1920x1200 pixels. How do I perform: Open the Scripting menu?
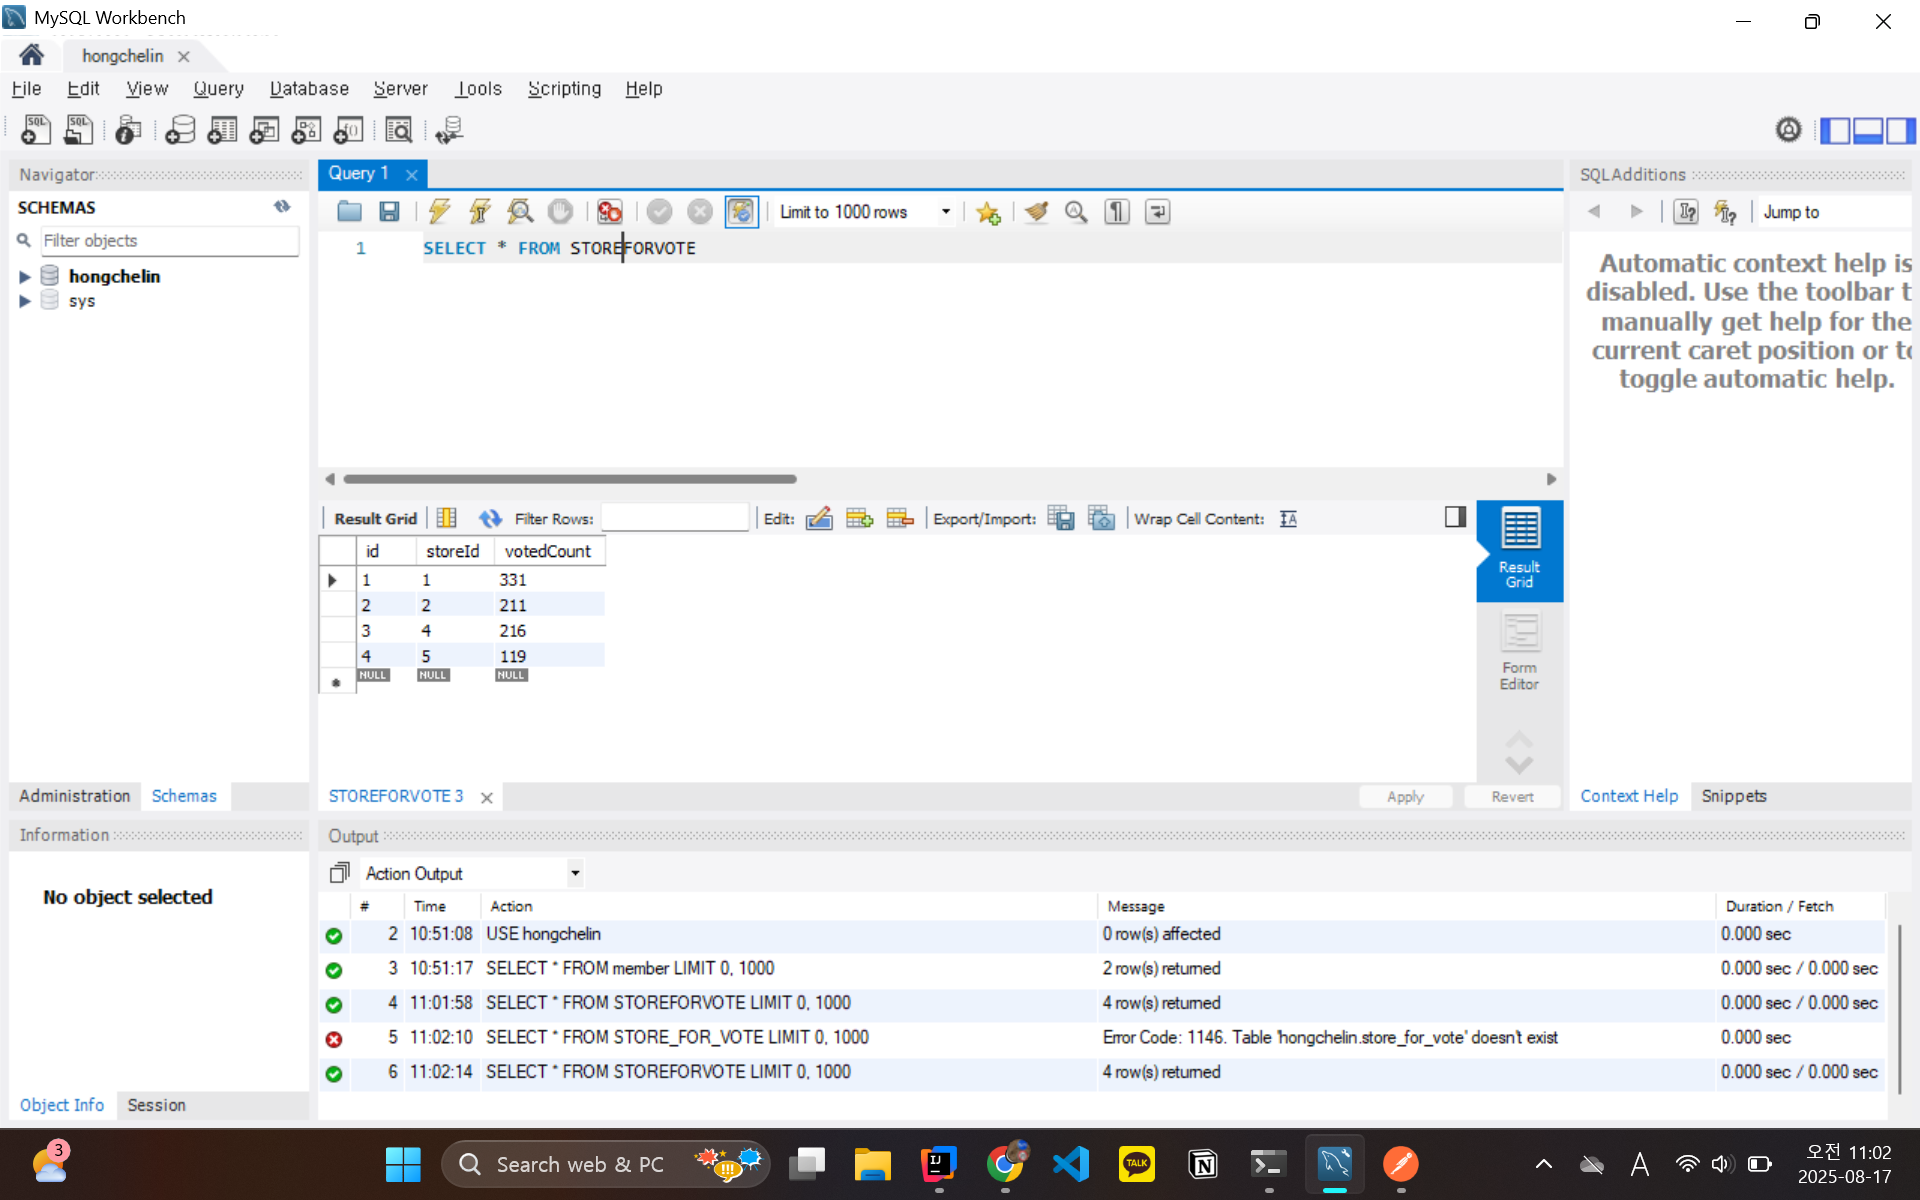(564, 89)
